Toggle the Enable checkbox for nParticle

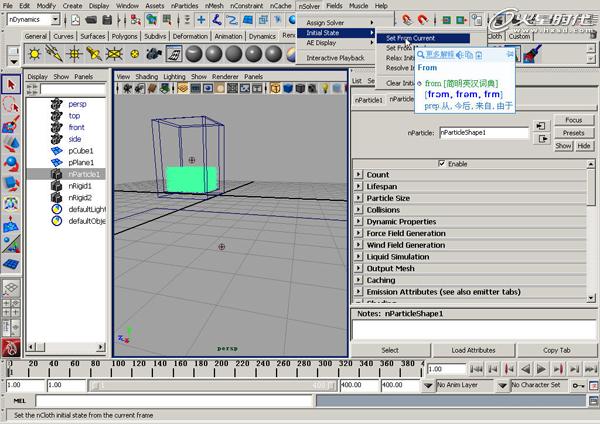(x=441, y=163)
